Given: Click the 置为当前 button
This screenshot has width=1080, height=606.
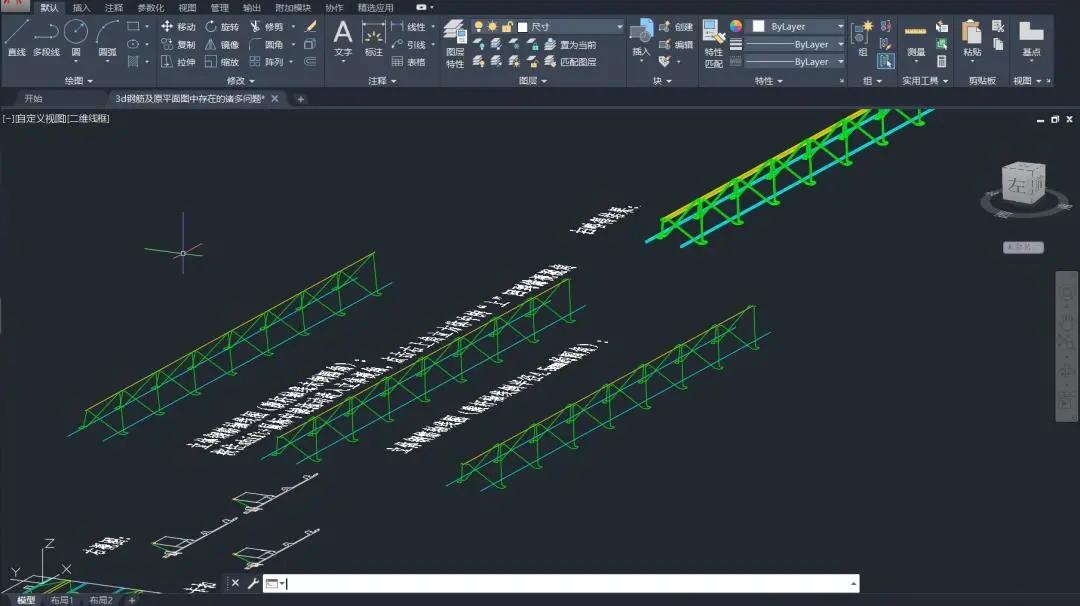Looking at the screenshot, I should pos(577,45).
